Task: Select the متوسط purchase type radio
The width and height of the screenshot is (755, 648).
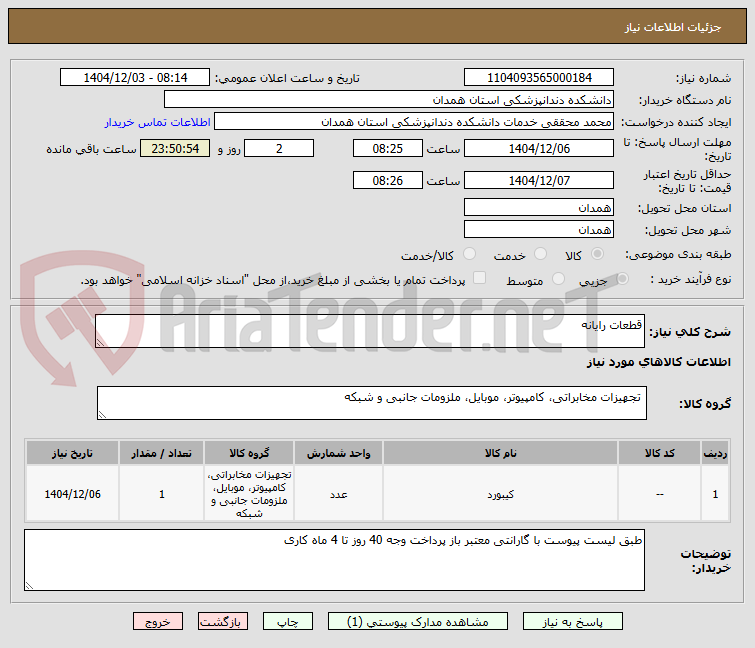Action: tap(558, 278)
